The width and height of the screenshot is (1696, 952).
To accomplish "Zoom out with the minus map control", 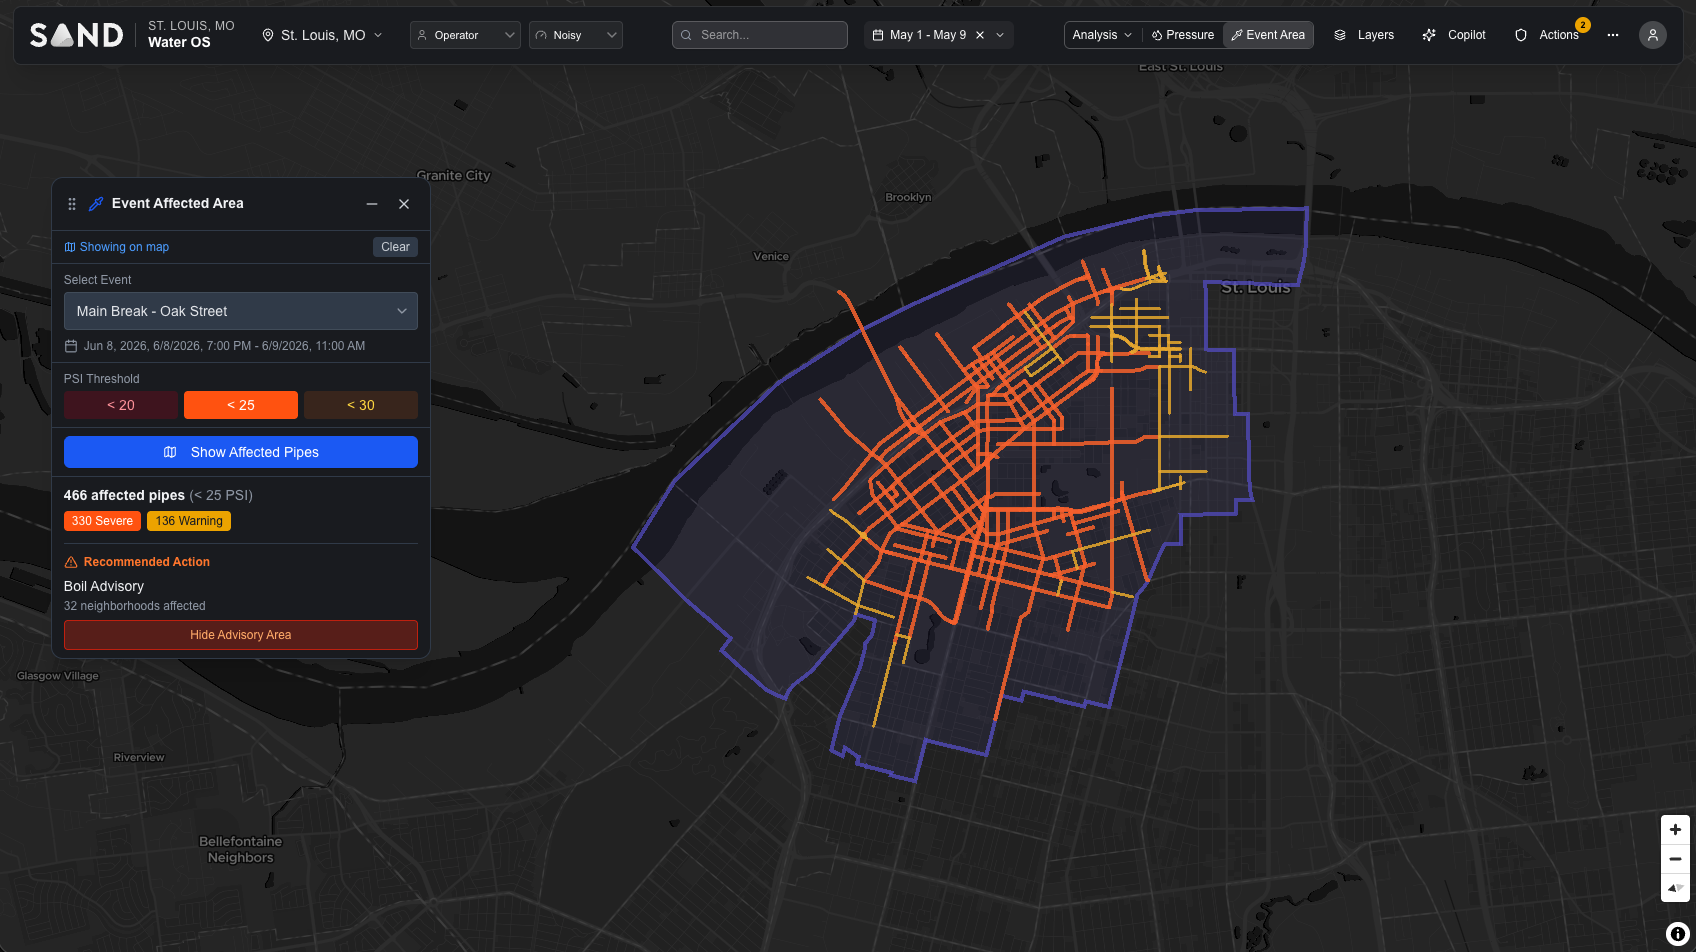I will [1675, 859].
